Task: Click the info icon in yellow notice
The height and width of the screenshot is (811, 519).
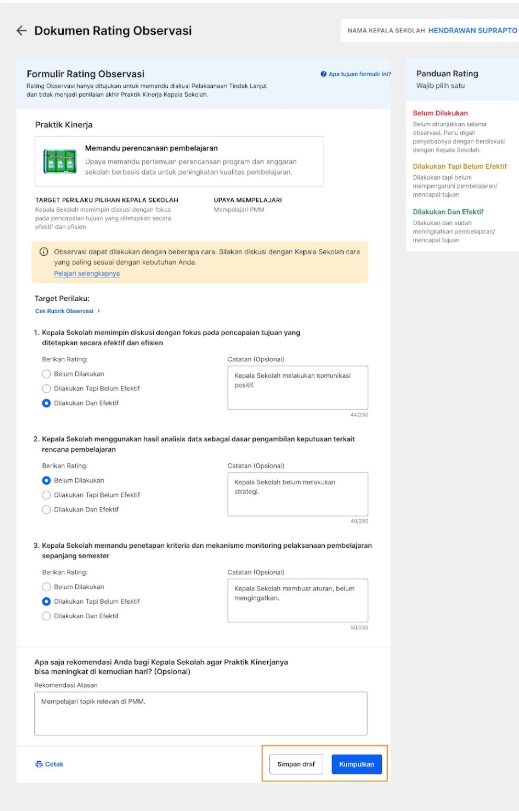Action: 44,252
